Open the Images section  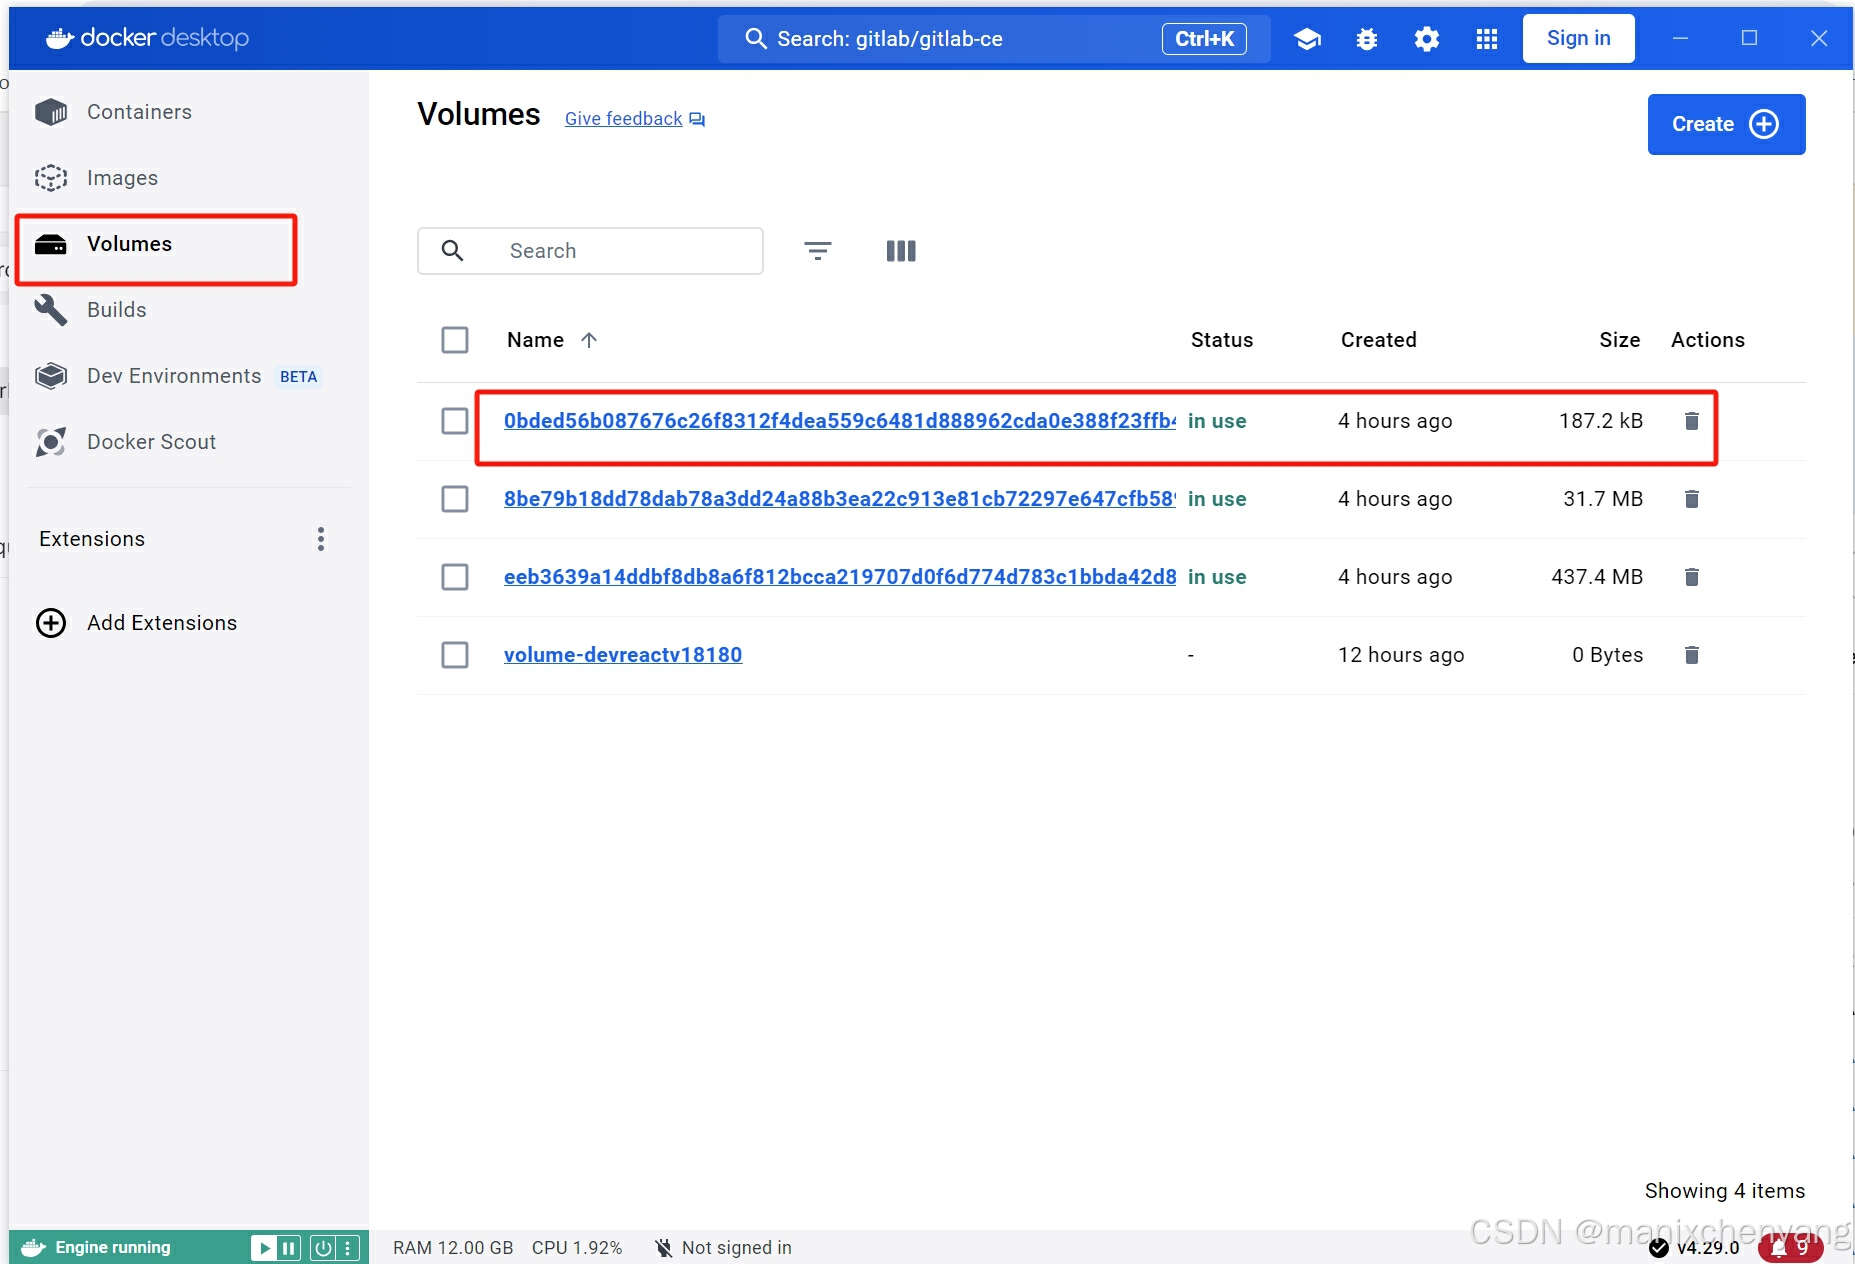click(122, 178)
